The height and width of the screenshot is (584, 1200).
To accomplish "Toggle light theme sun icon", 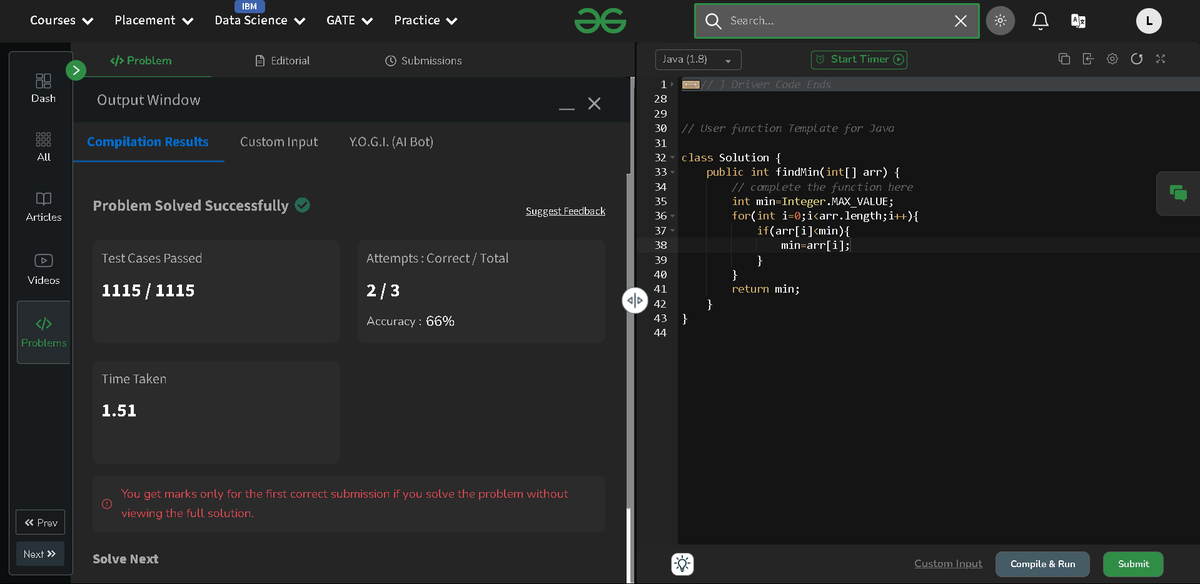I will [1000, 20].
